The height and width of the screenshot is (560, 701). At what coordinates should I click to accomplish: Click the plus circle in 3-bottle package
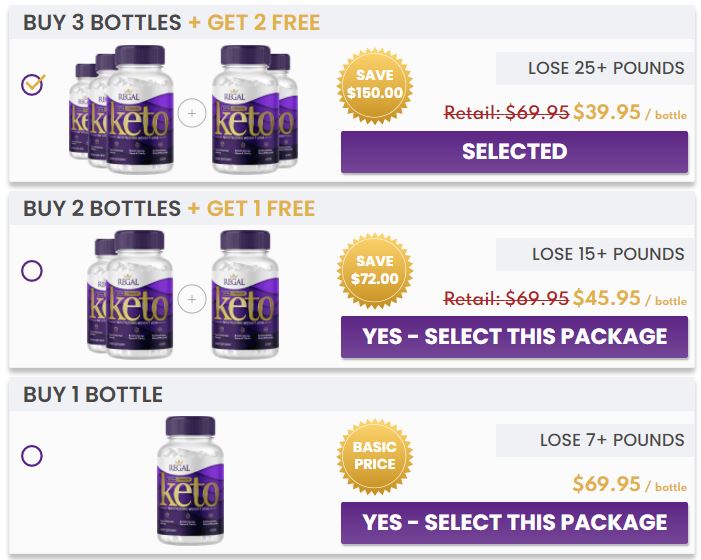point(192,113)
